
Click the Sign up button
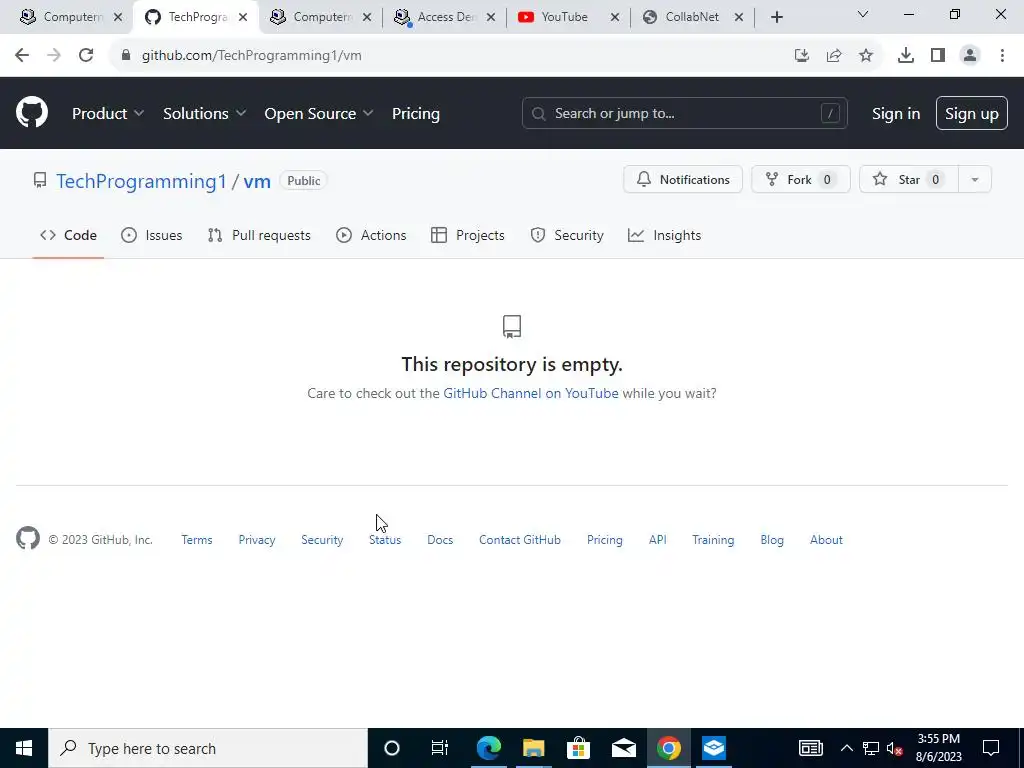coord(971,114)
